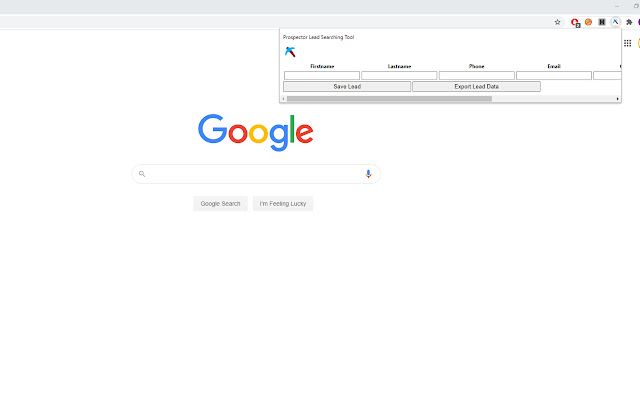Image resolution: width=640 pixels, height=400 pixels.
Task: Click the 'Email' column label
Action: [x=554, y=66]
